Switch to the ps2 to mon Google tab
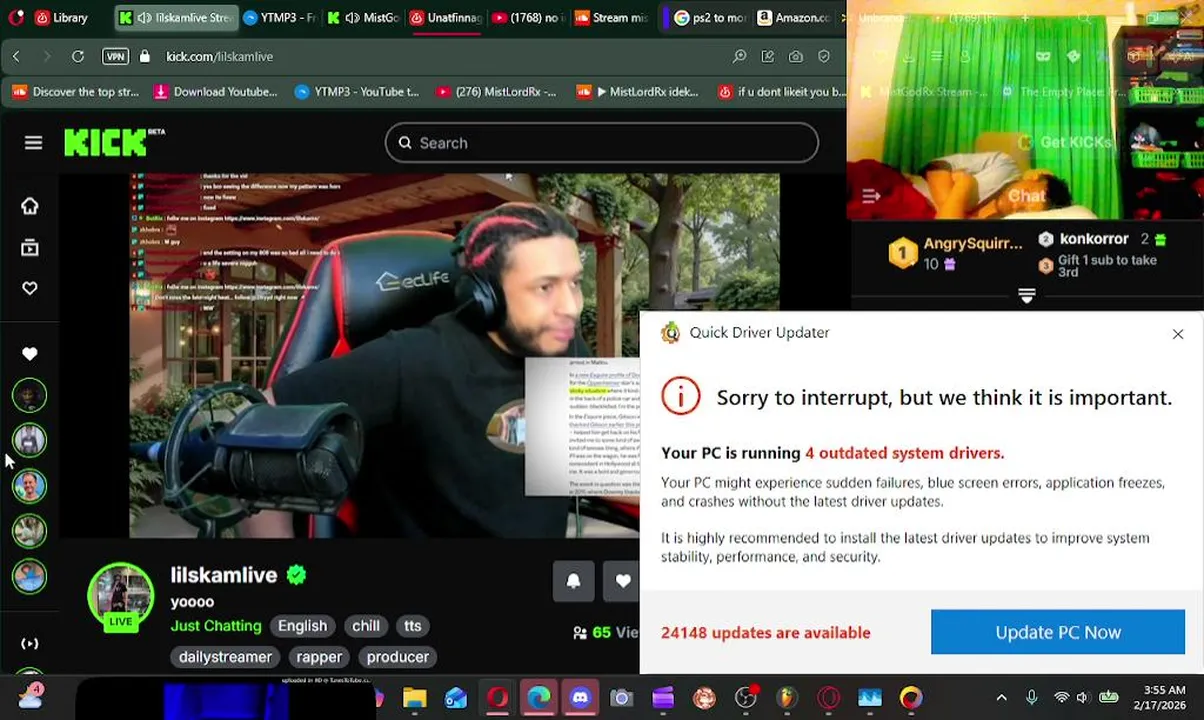The height and width of the screenshot is (720, 1204). (710, 18)
